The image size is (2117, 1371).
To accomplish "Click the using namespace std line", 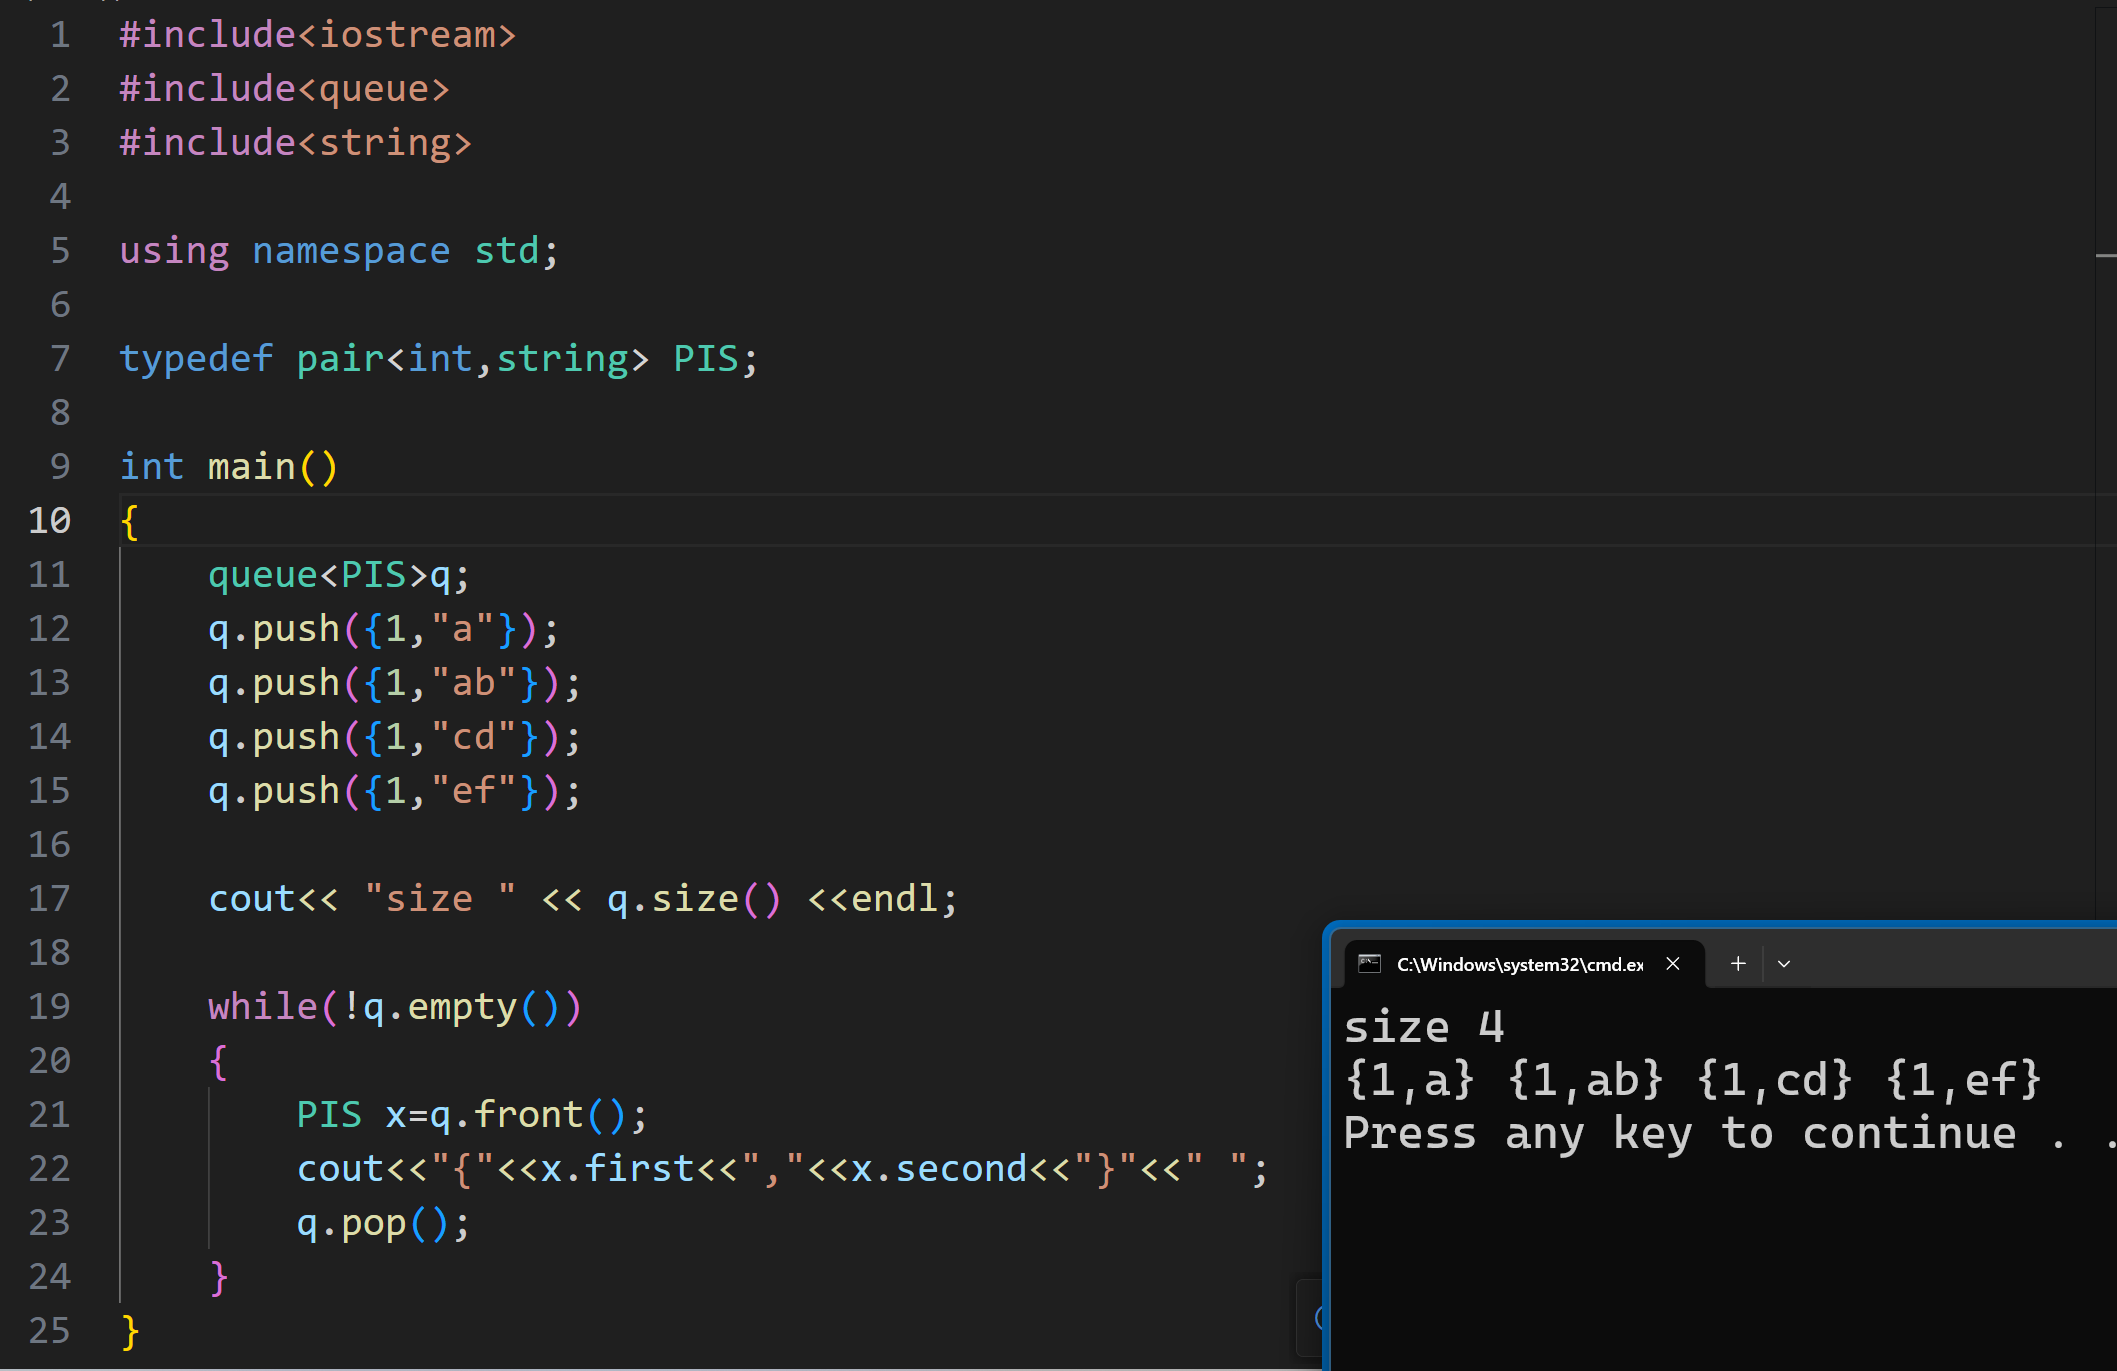I will pos(338,251).
